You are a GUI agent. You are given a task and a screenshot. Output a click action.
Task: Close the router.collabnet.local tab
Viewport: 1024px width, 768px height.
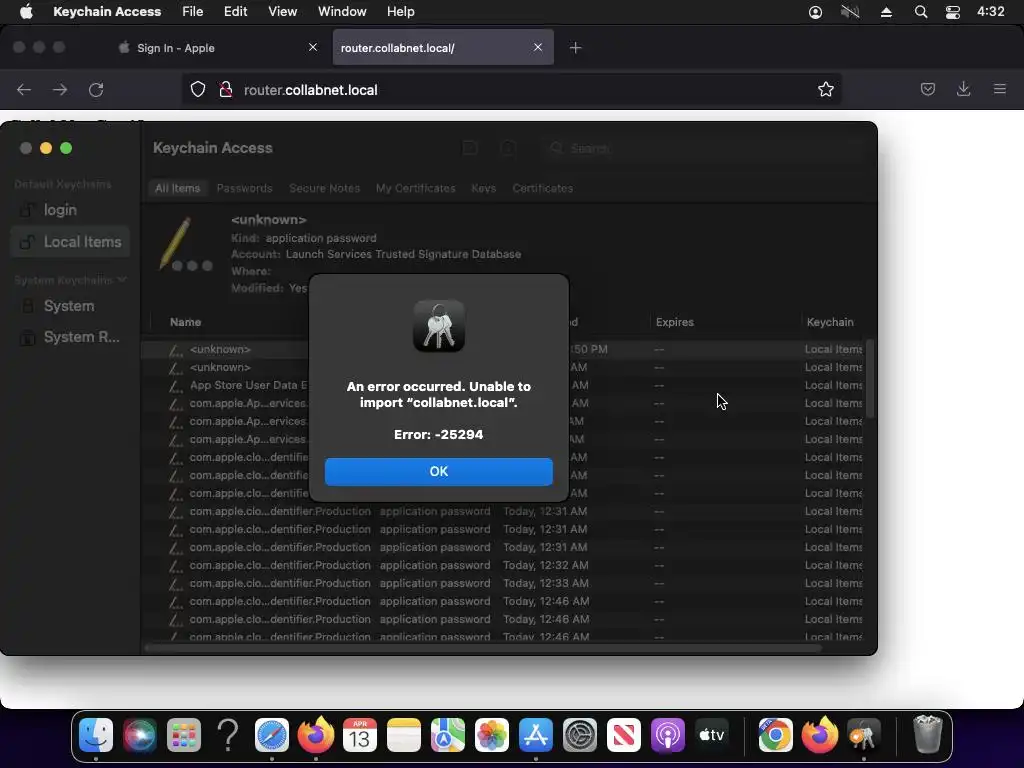(537, 47)
